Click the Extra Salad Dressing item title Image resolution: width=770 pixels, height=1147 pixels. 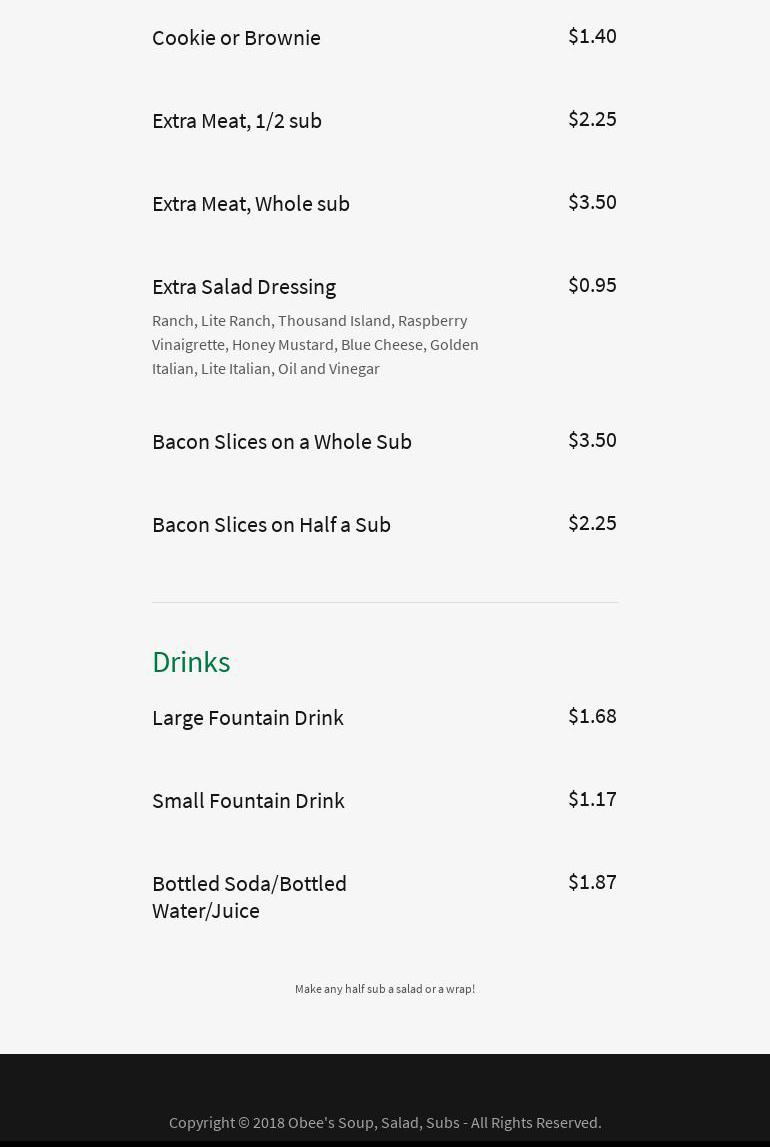[244, 286]
